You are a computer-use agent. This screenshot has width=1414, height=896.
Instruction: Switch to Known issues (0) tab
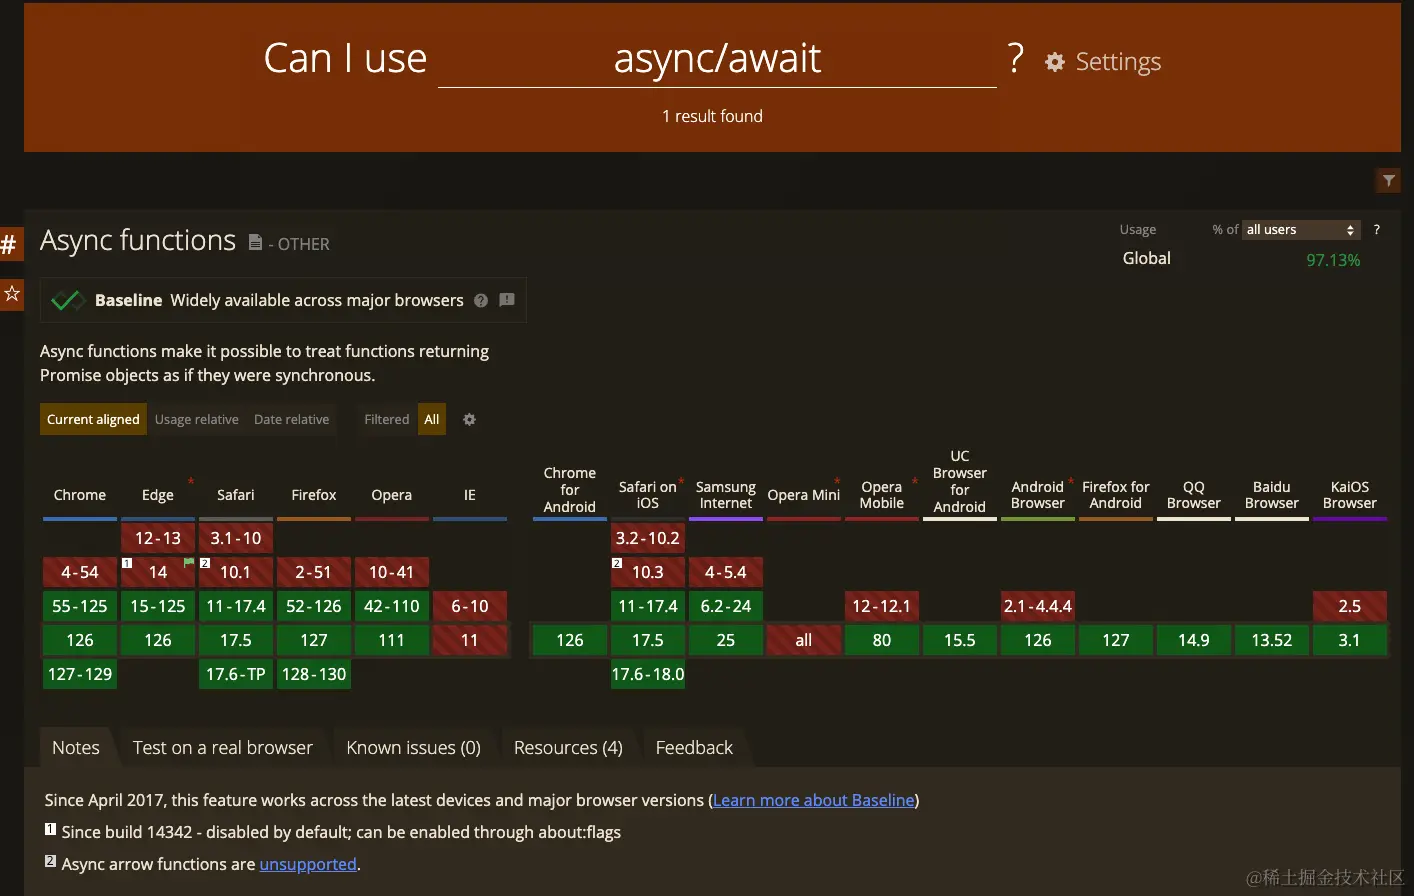tap(414, 748)
